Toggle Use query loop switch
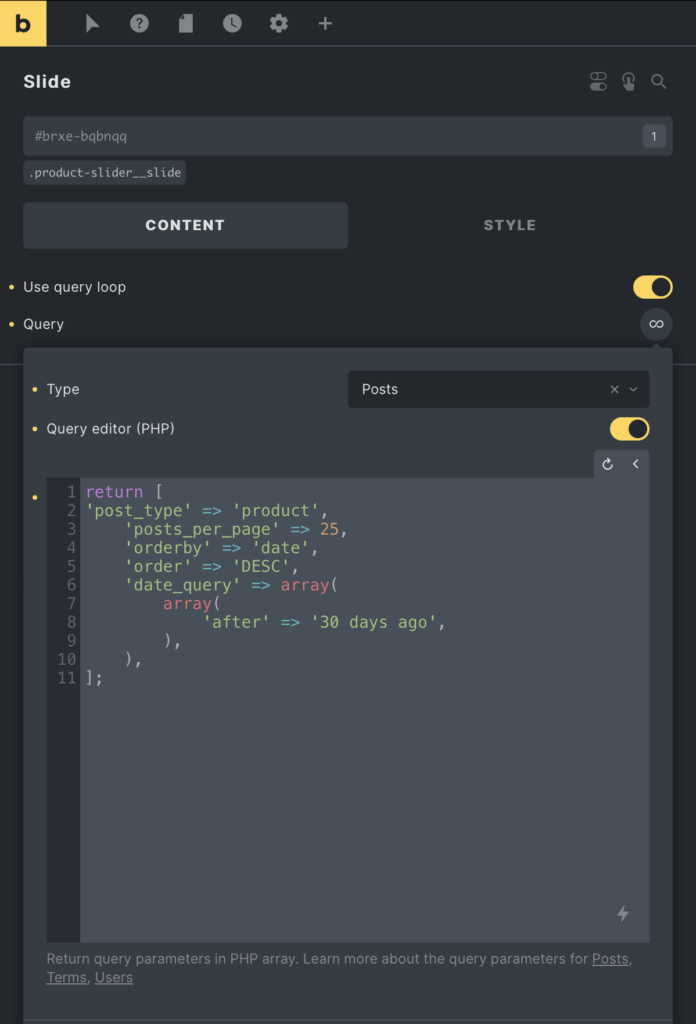696x1024 pixels. click(x=652, y=287)
